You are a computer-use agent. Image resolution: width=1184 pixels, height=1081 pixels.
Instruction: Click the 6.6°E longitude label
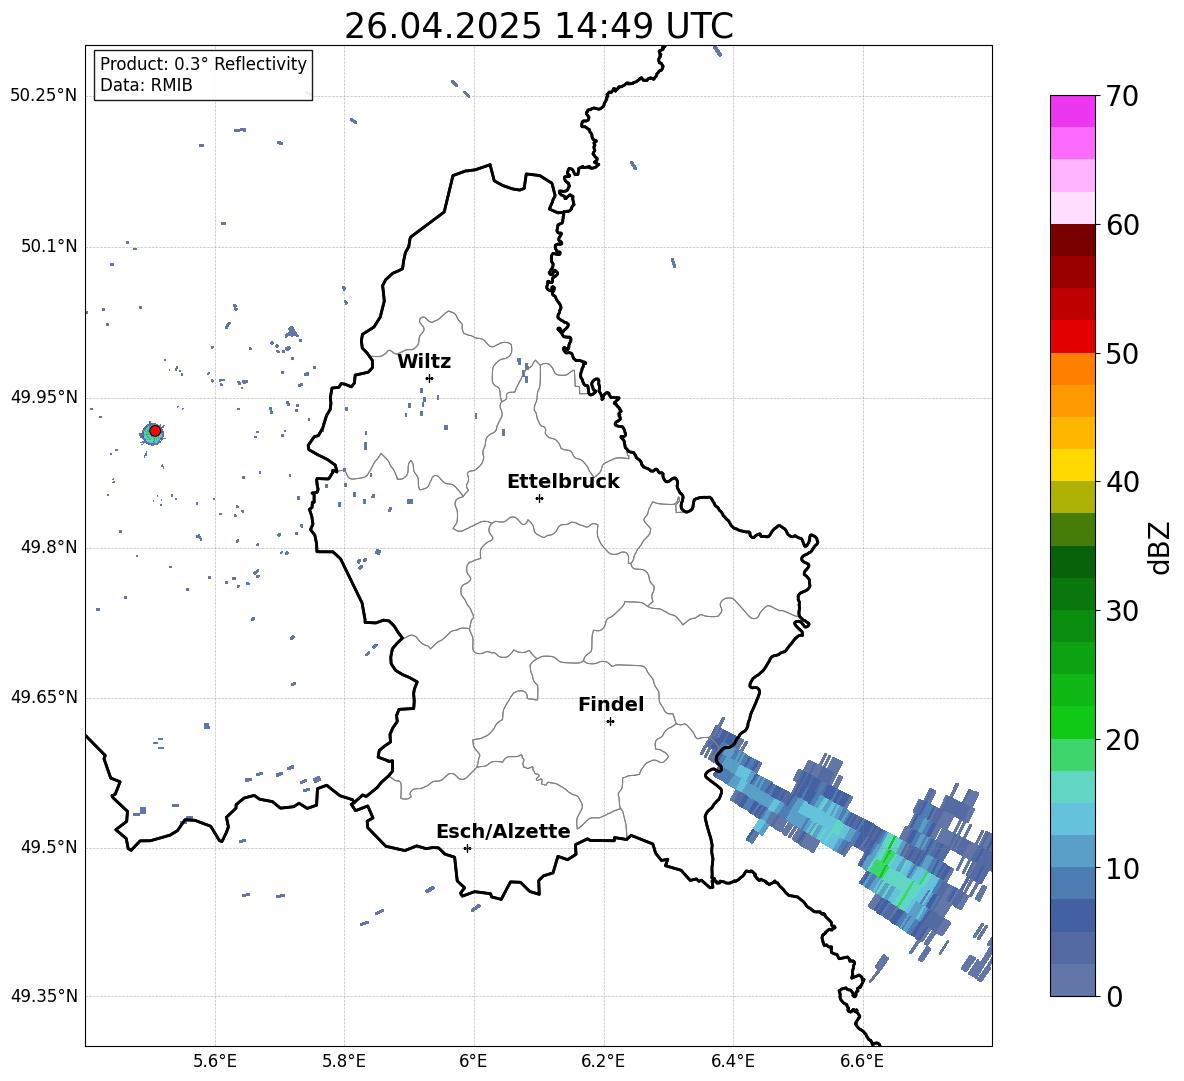tap(862, 1061)
